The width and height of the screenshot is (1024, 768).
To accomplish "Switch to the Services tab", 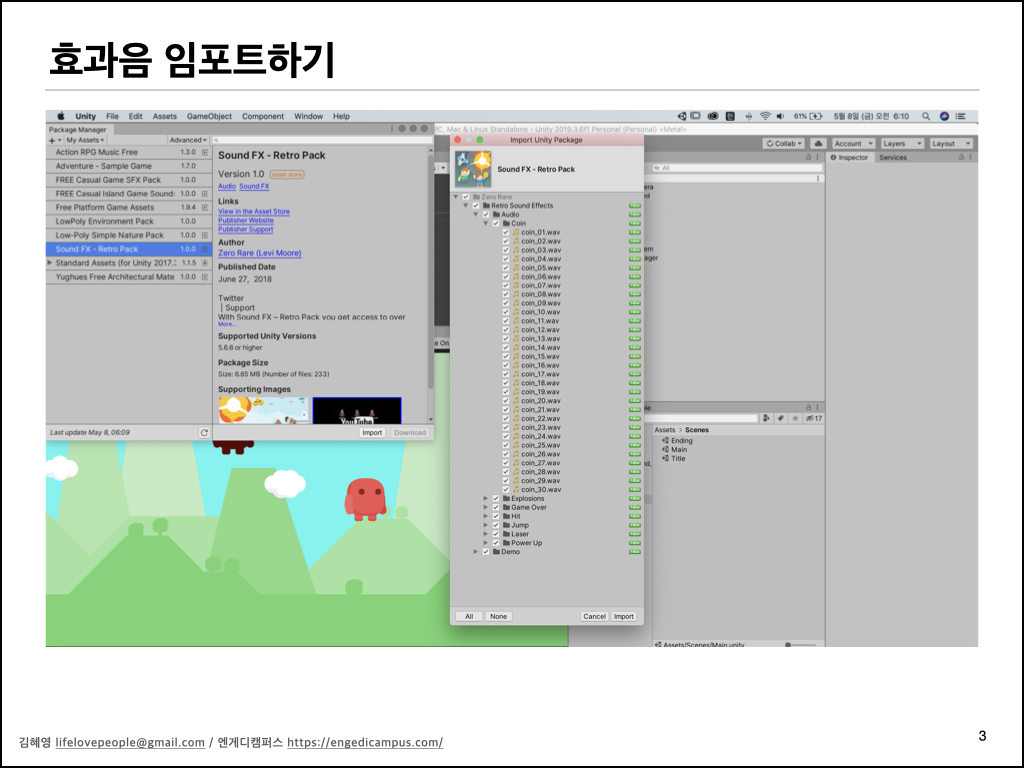I will [x=893, y=157].
